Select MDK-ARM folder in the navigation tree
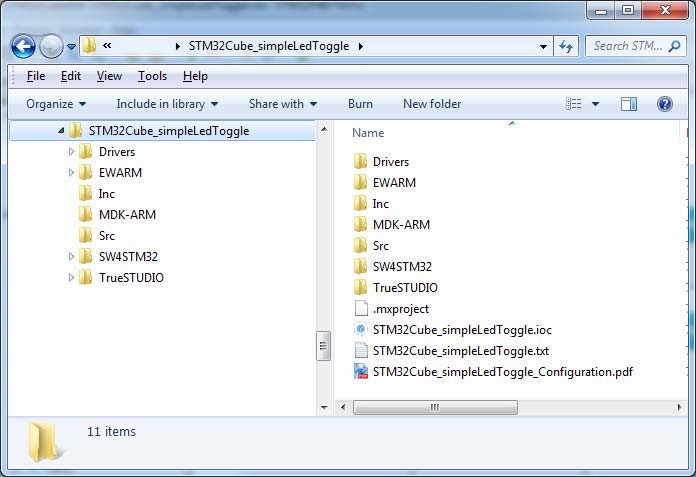Viewport: 696px width, 477px height. point(127,215)
